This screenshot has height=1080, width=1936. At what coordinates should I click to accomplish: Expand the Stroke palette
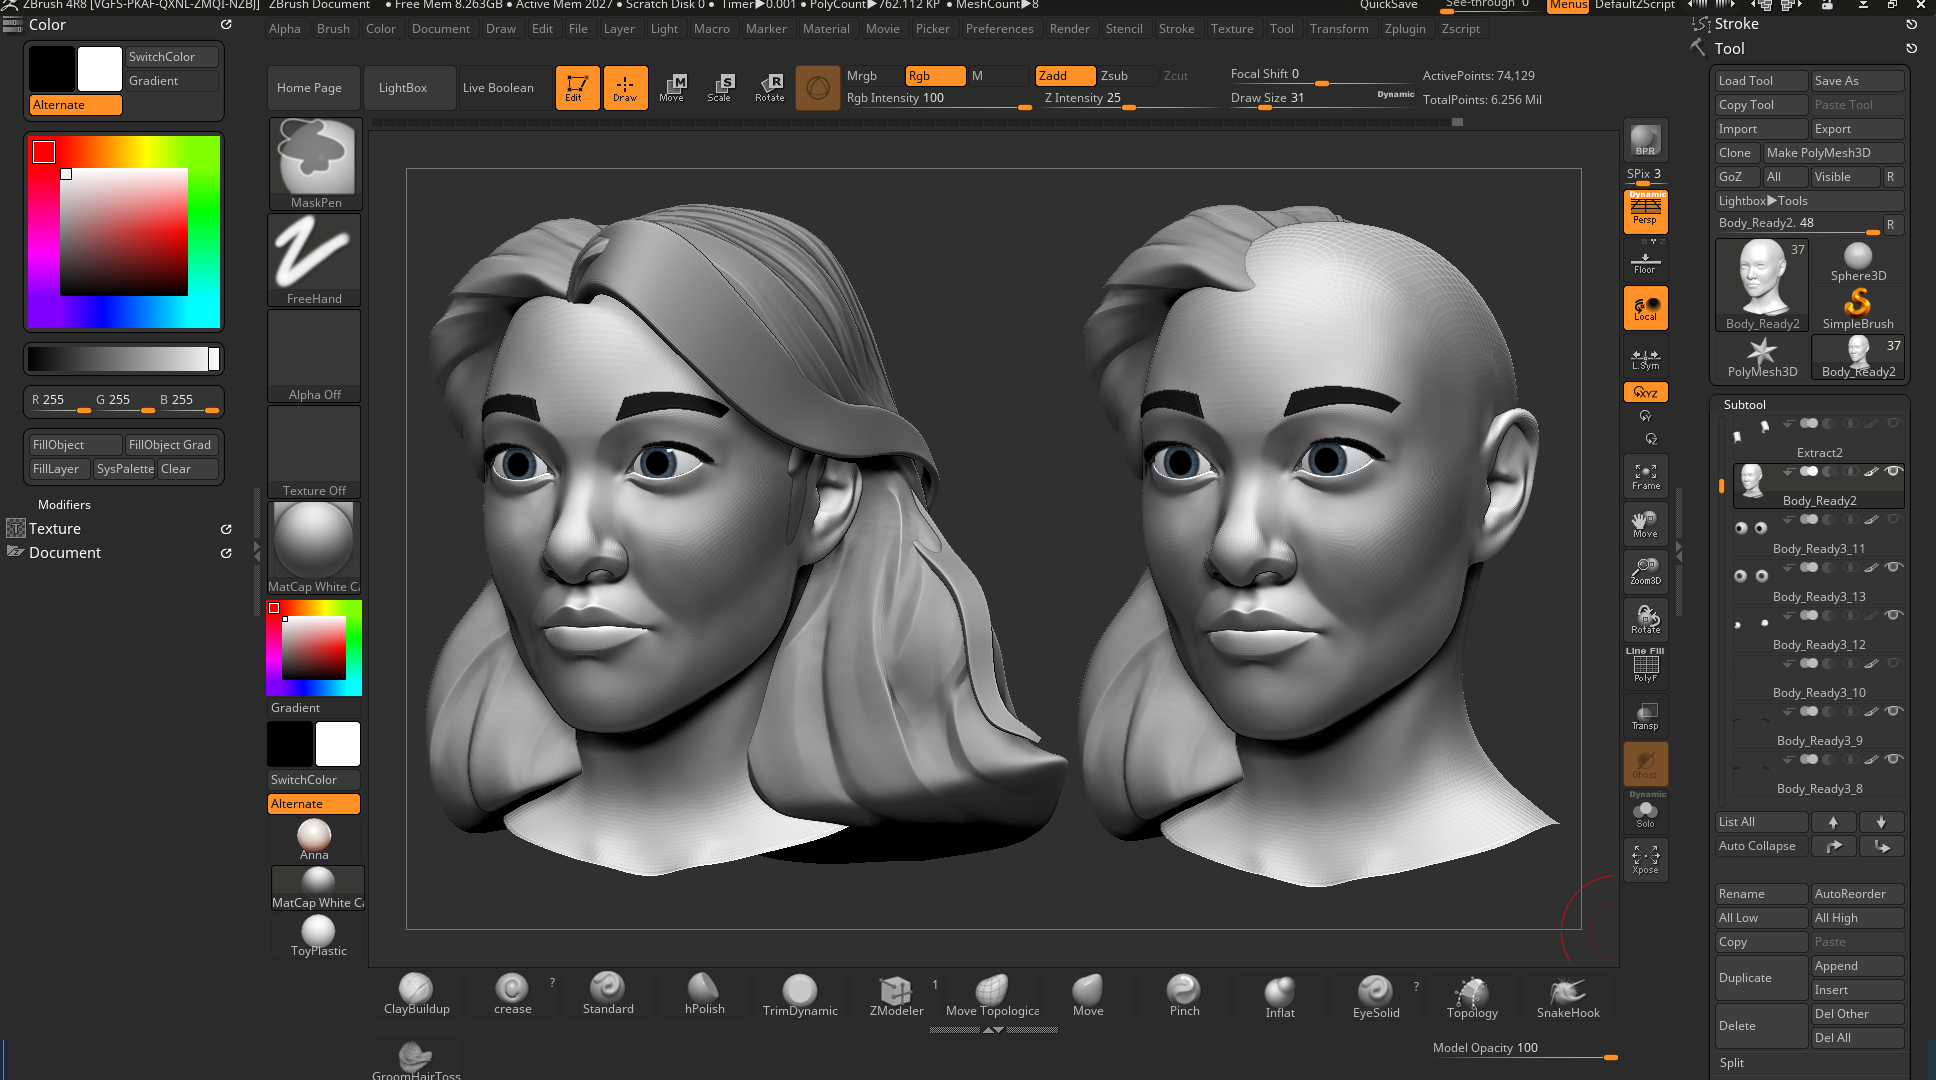[1736, 24]
